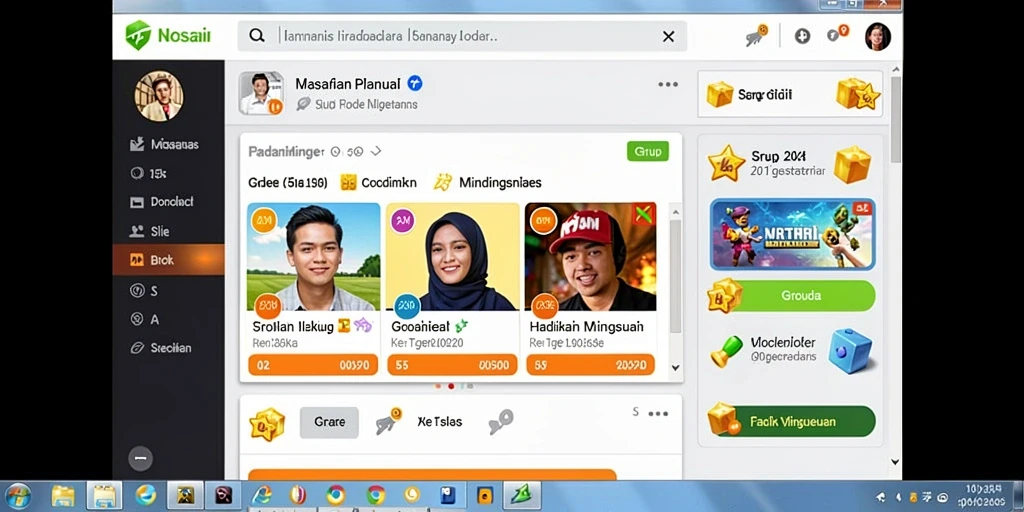
Task: Click the clock icon next to Padaniminger
Action: (336, 152)
